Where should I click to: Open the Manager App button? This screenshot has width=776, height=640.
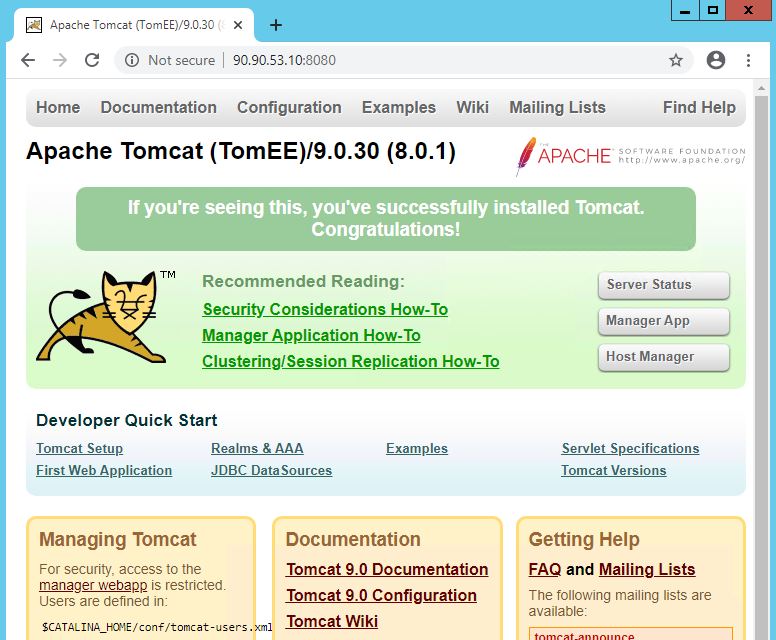pos(664,321)
